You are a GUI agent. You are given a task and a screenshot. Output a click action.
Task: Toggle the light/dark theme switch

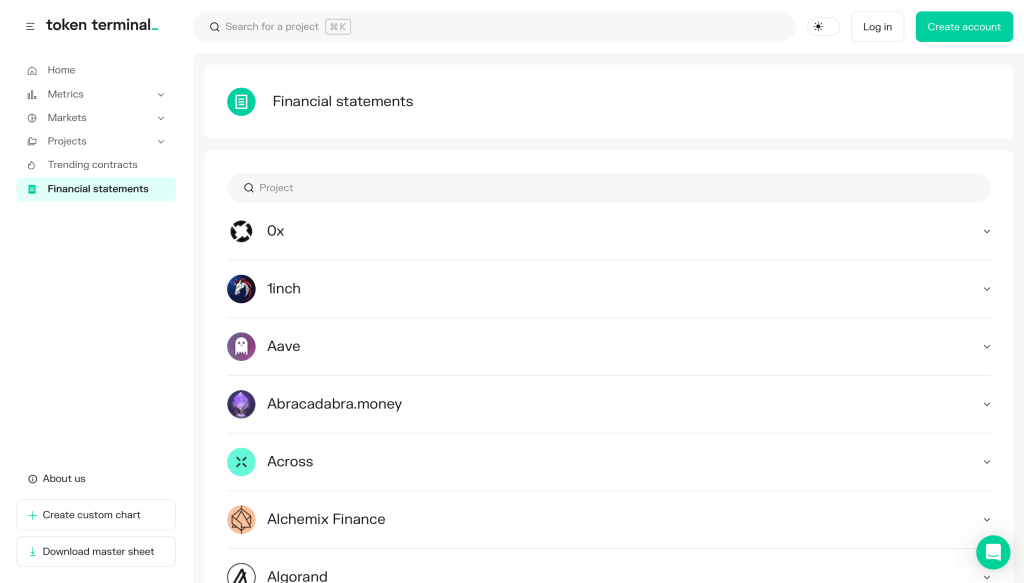[823, 27]
